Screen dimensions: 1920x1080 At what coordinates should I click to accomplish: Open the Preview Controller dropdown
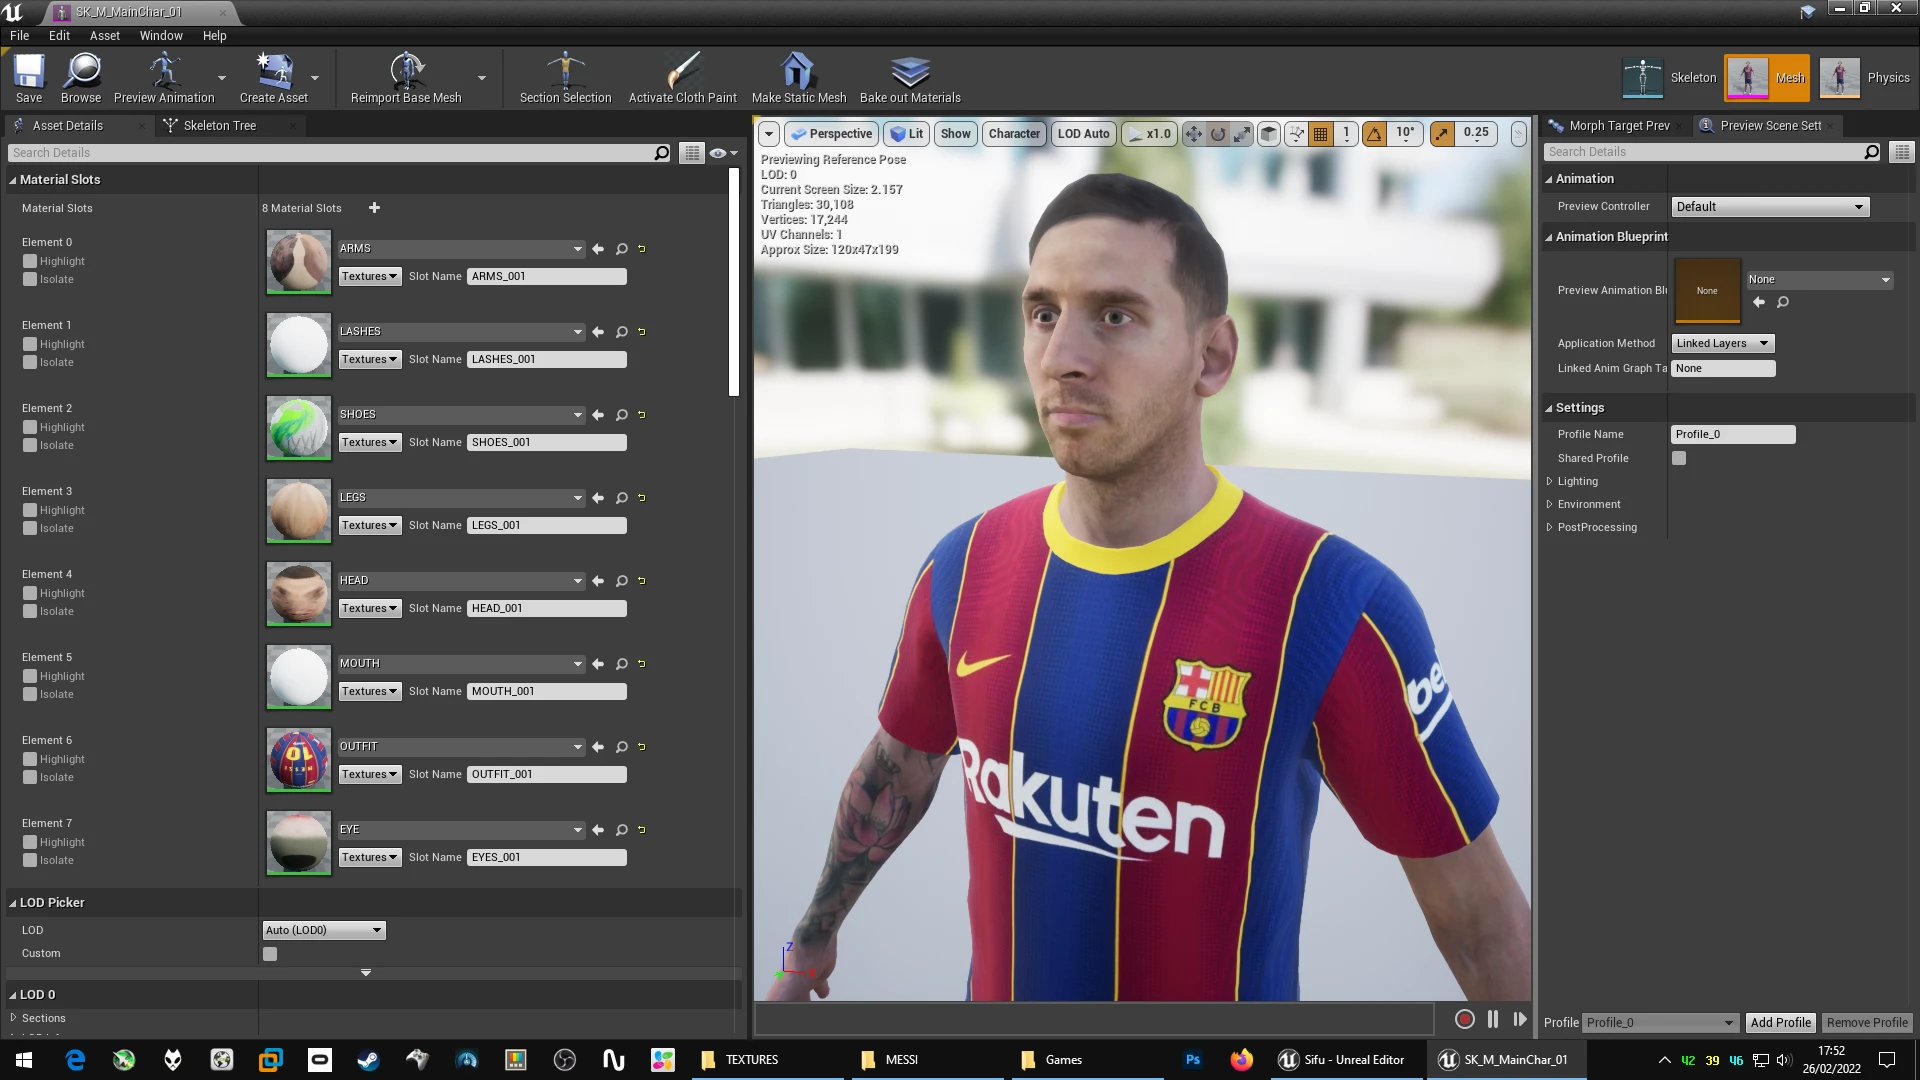point(1770,207)
